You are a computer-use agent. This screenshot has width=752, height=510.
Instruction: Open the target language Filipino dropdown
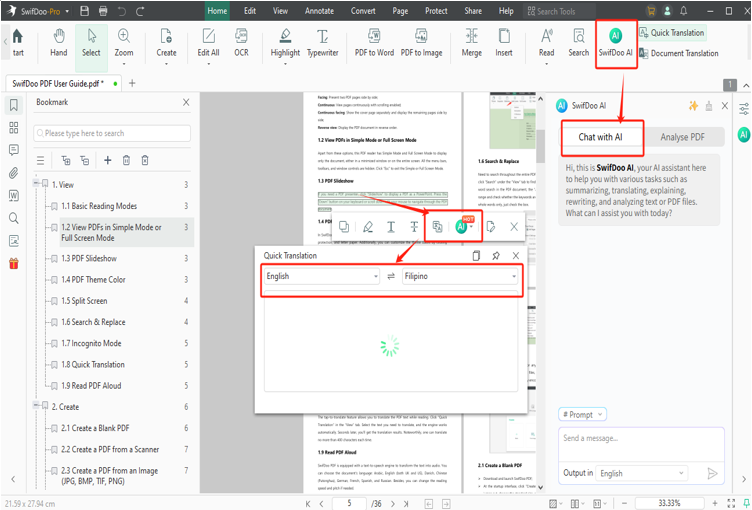tap(459, 276)
